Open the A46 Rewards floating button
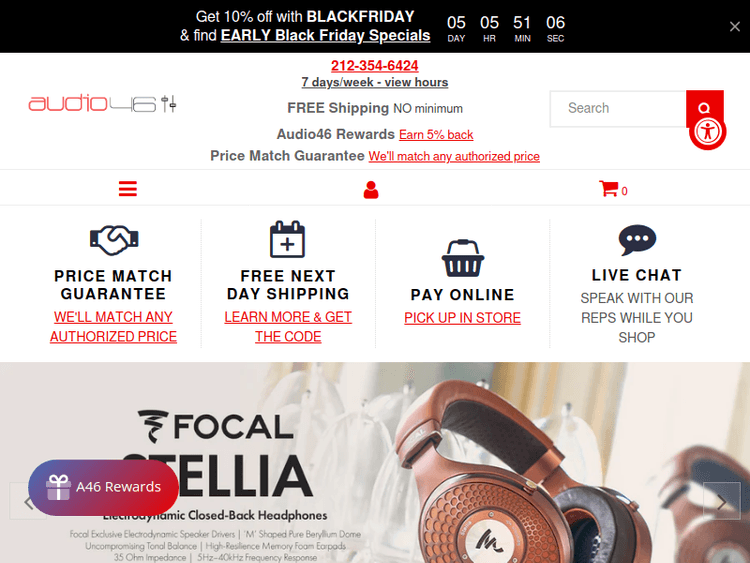Image resolution: width=750 pixels, height=563 pixels. 103,487
